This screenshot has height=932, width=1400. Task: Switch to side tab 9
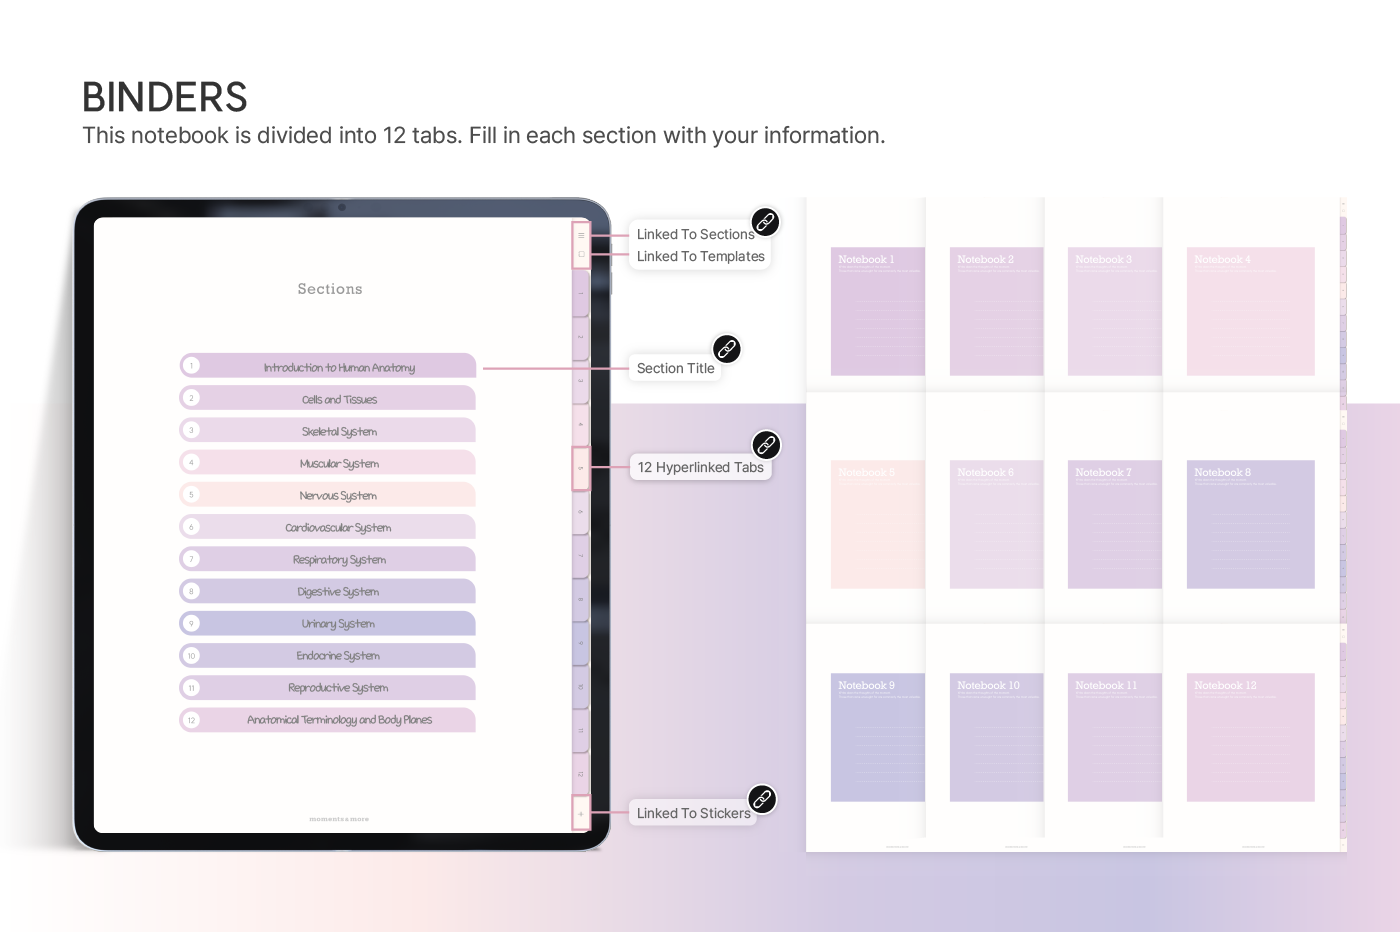click(x=581, y=643)
